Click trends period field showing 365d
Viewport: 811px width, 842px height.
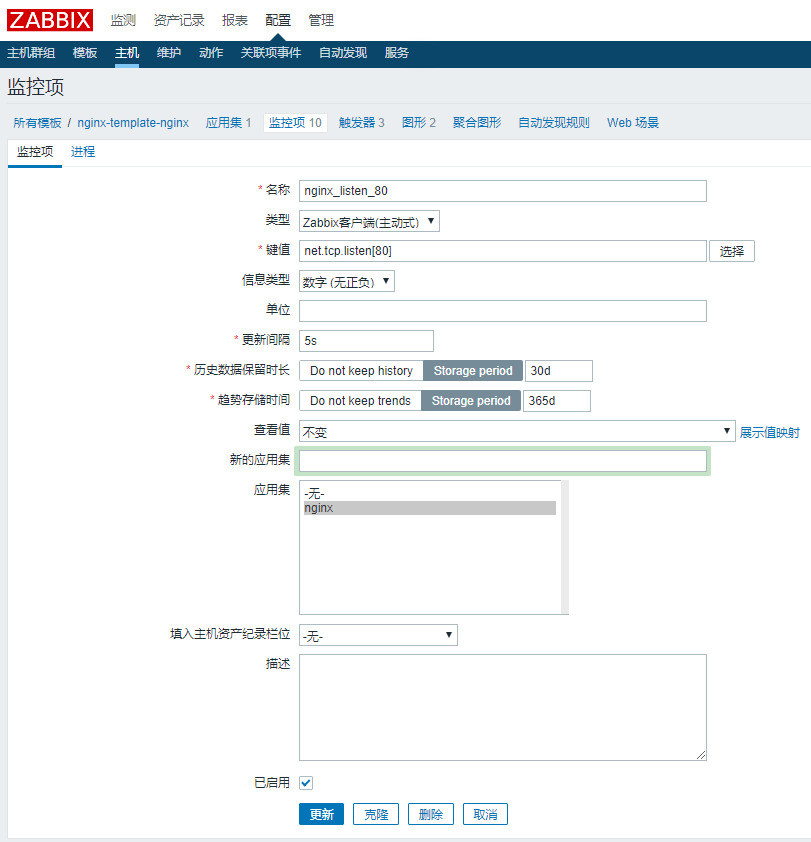coord(557,401)
